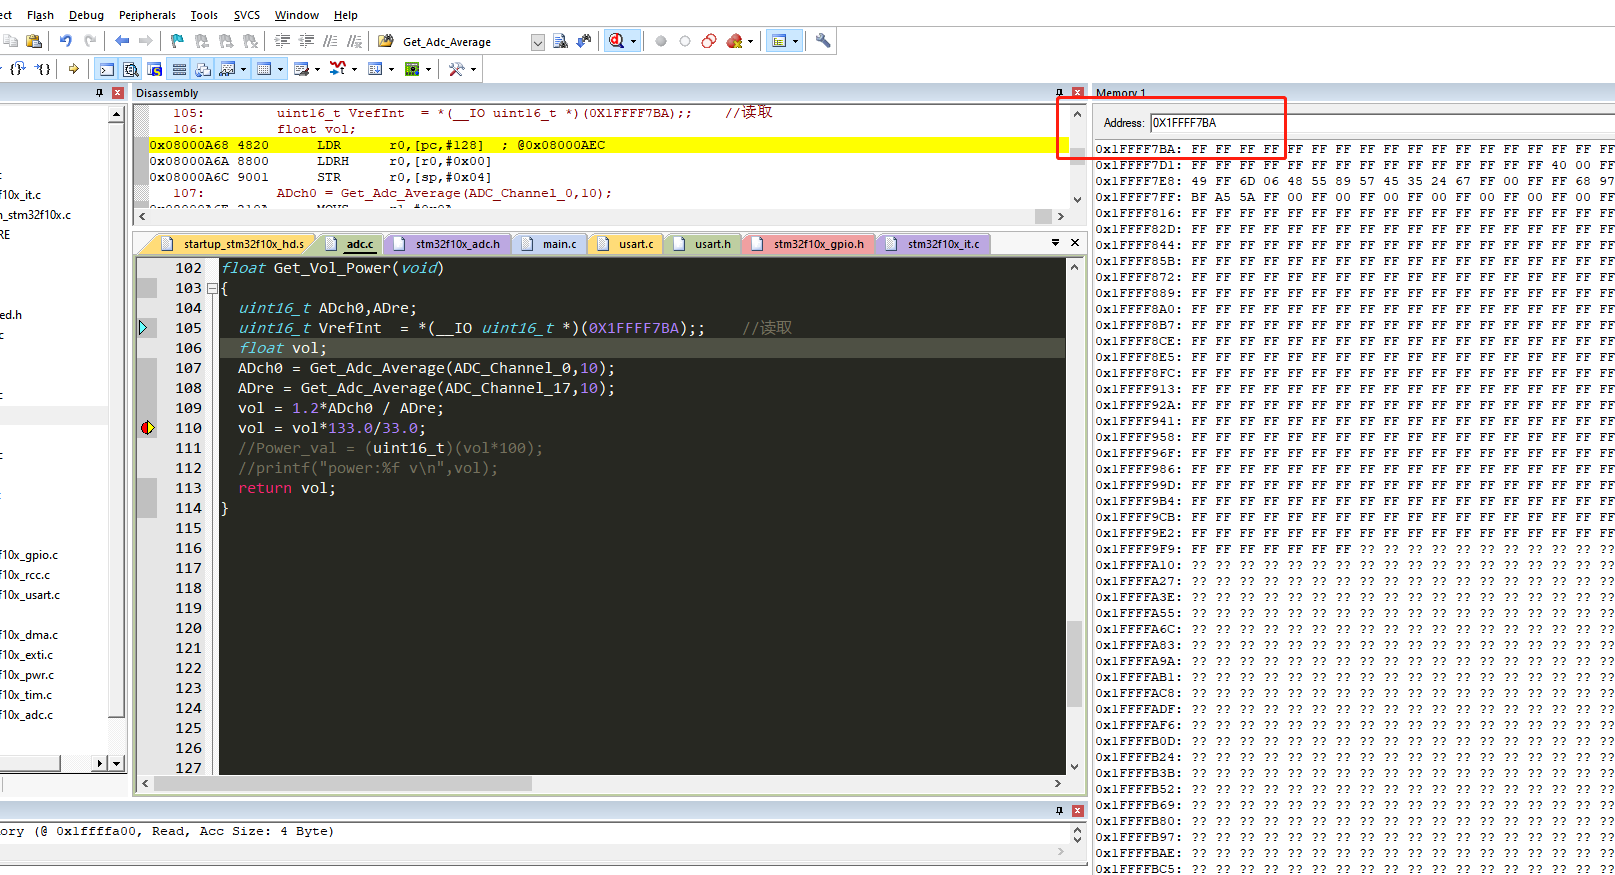This screenshot has width=1615, height=875.
Task: Click the find in files folder icon
Action: (386, 41)
